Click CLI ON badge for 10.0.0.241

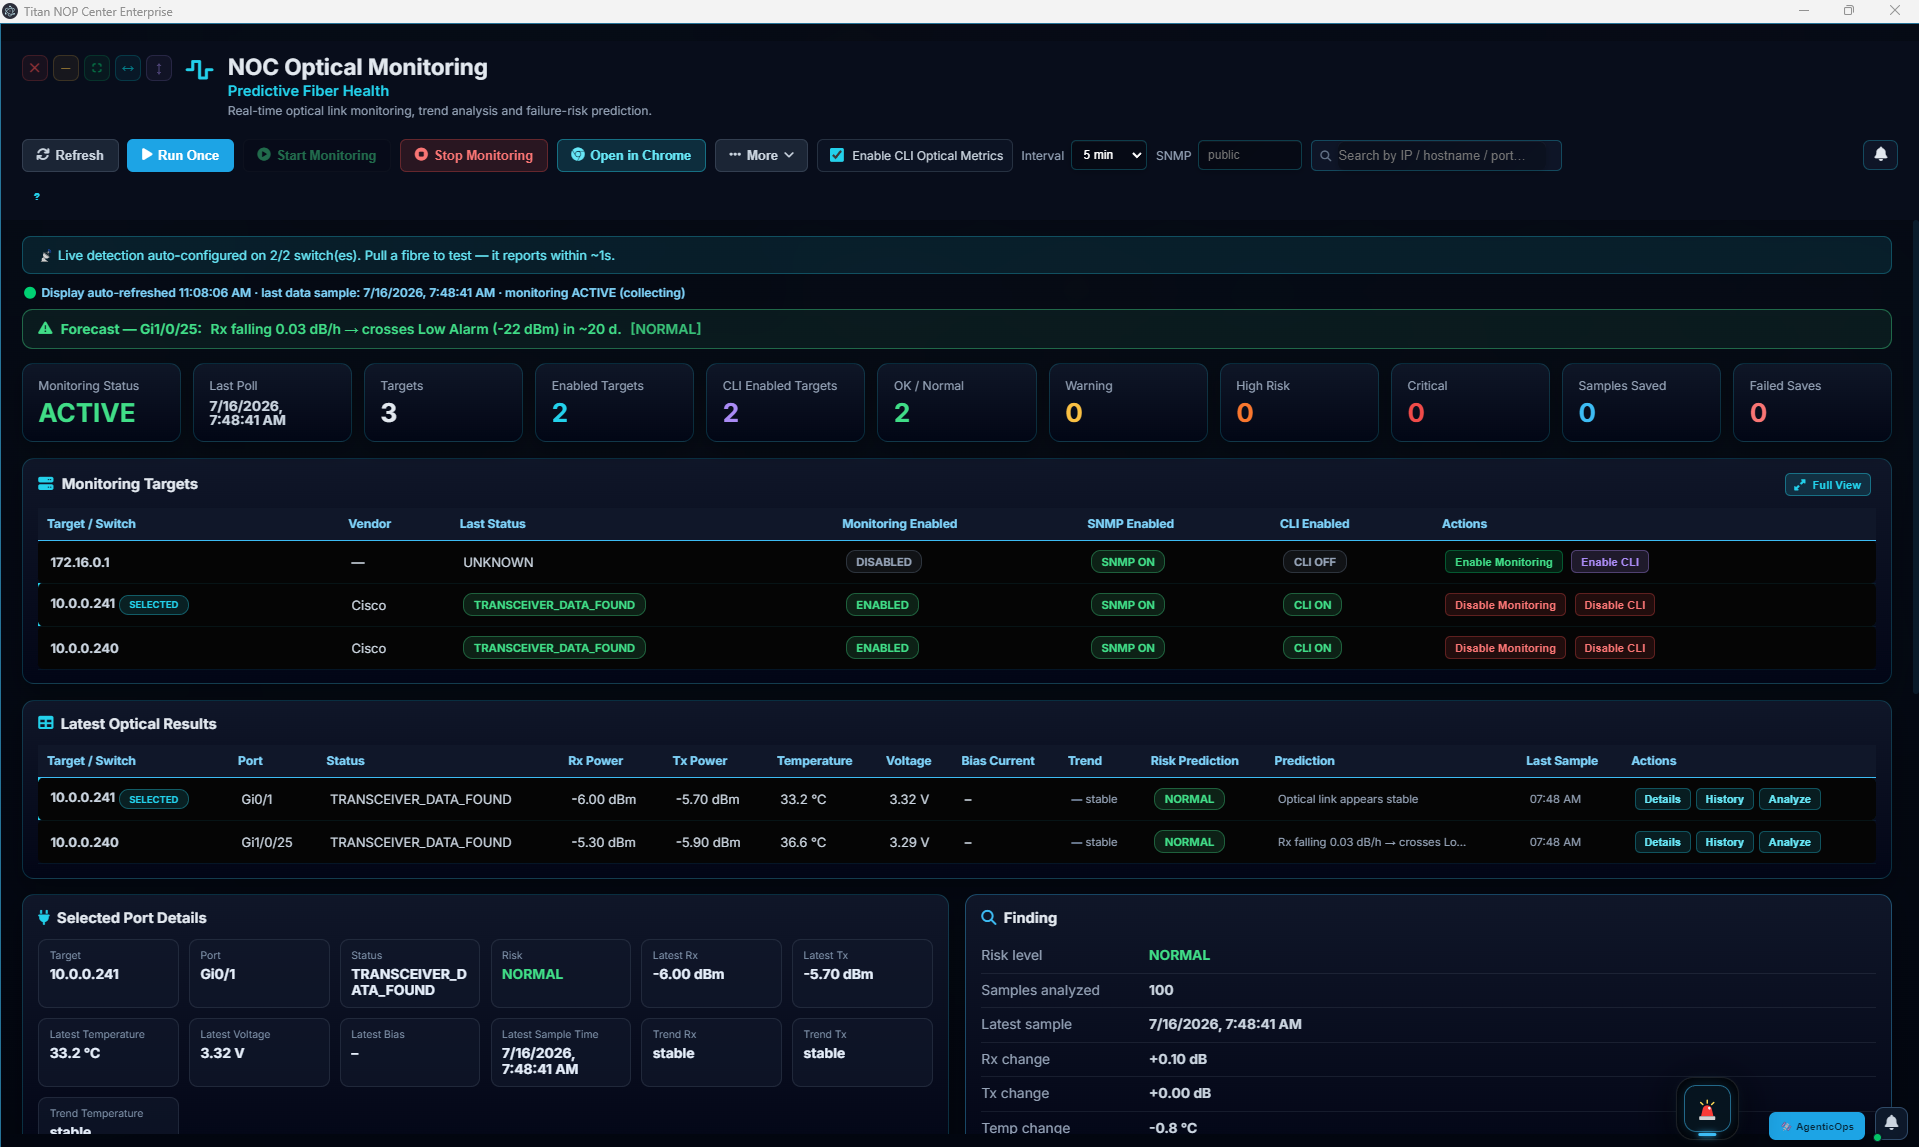click(x=1313, y=605)
